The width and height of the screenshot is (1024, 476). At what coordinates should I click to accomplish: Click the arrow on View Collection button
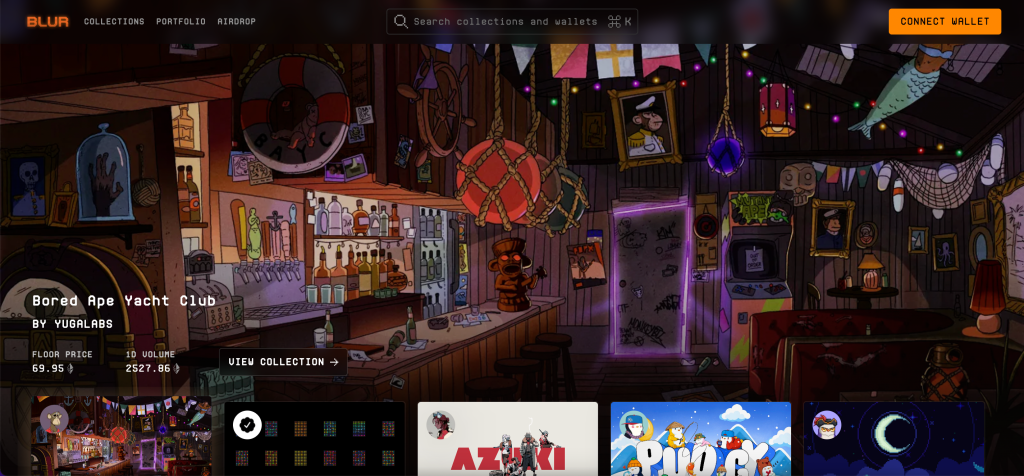coord(334,362)
